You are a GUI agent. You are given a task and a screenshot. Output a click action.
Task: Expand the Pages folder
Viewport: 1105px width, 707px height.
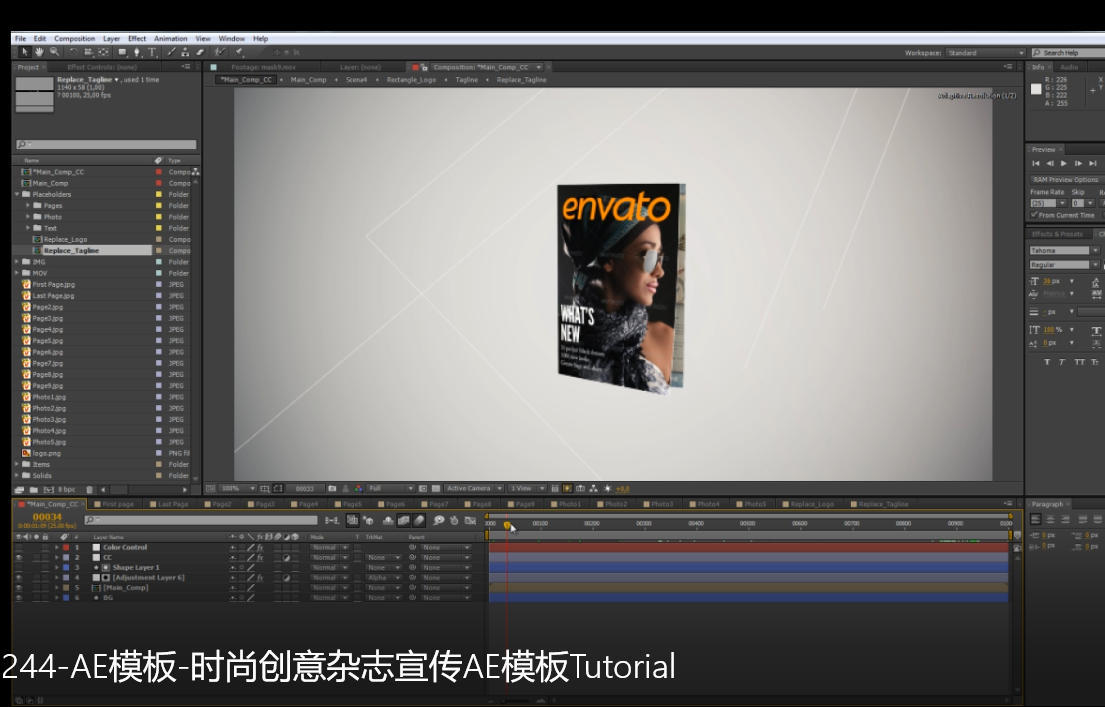click(28, 206)
